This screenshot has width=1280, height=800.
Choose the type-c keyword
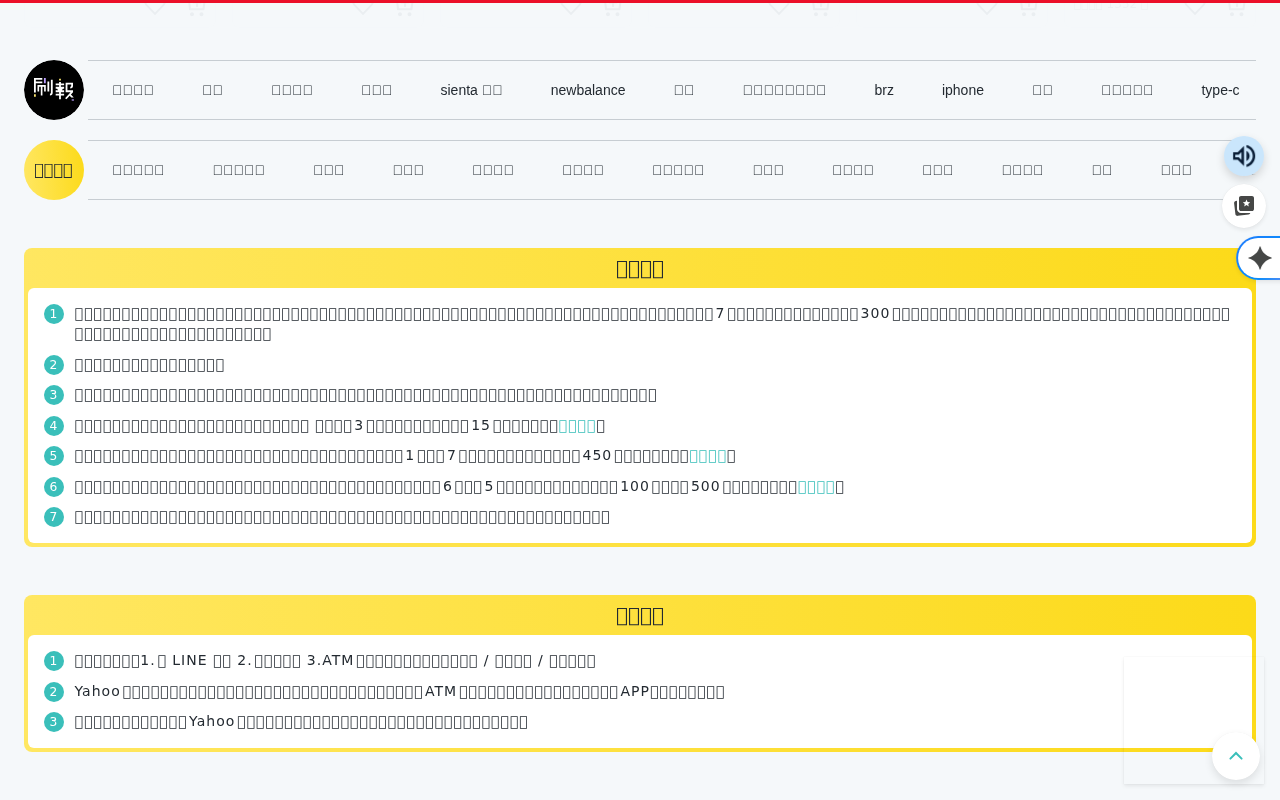pyautogui.click(x=1220, y=90)
